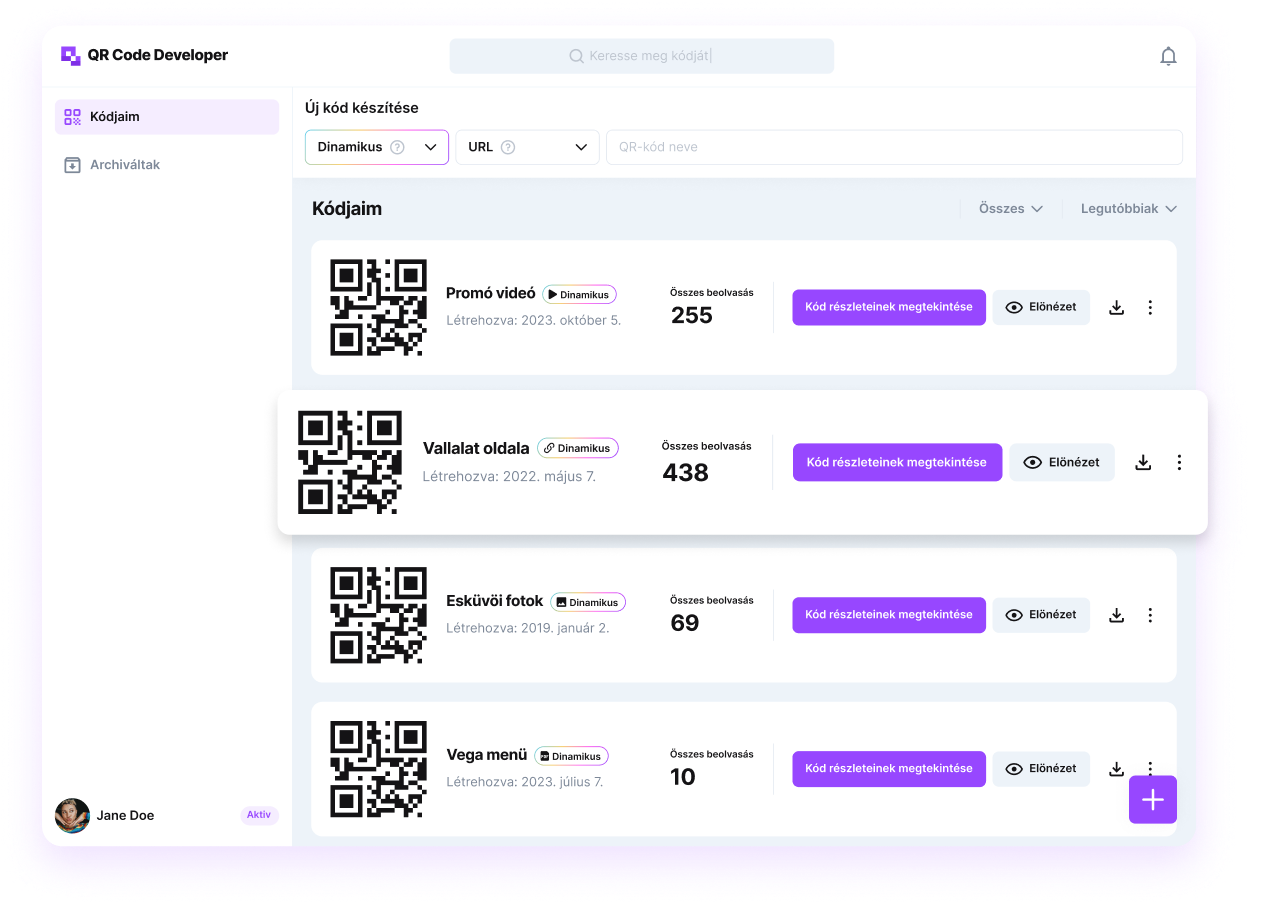Click the QR Code Developer logo icon
Viewport: 1266px width, 903px height.
point(70,56)
